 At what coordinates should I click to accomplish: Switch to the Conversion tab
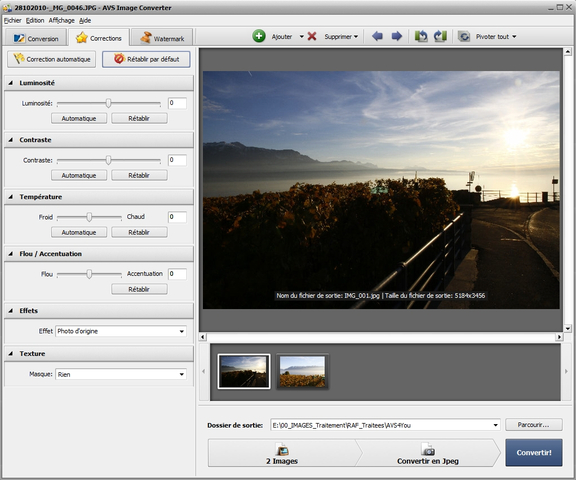[x=36, y=38]
